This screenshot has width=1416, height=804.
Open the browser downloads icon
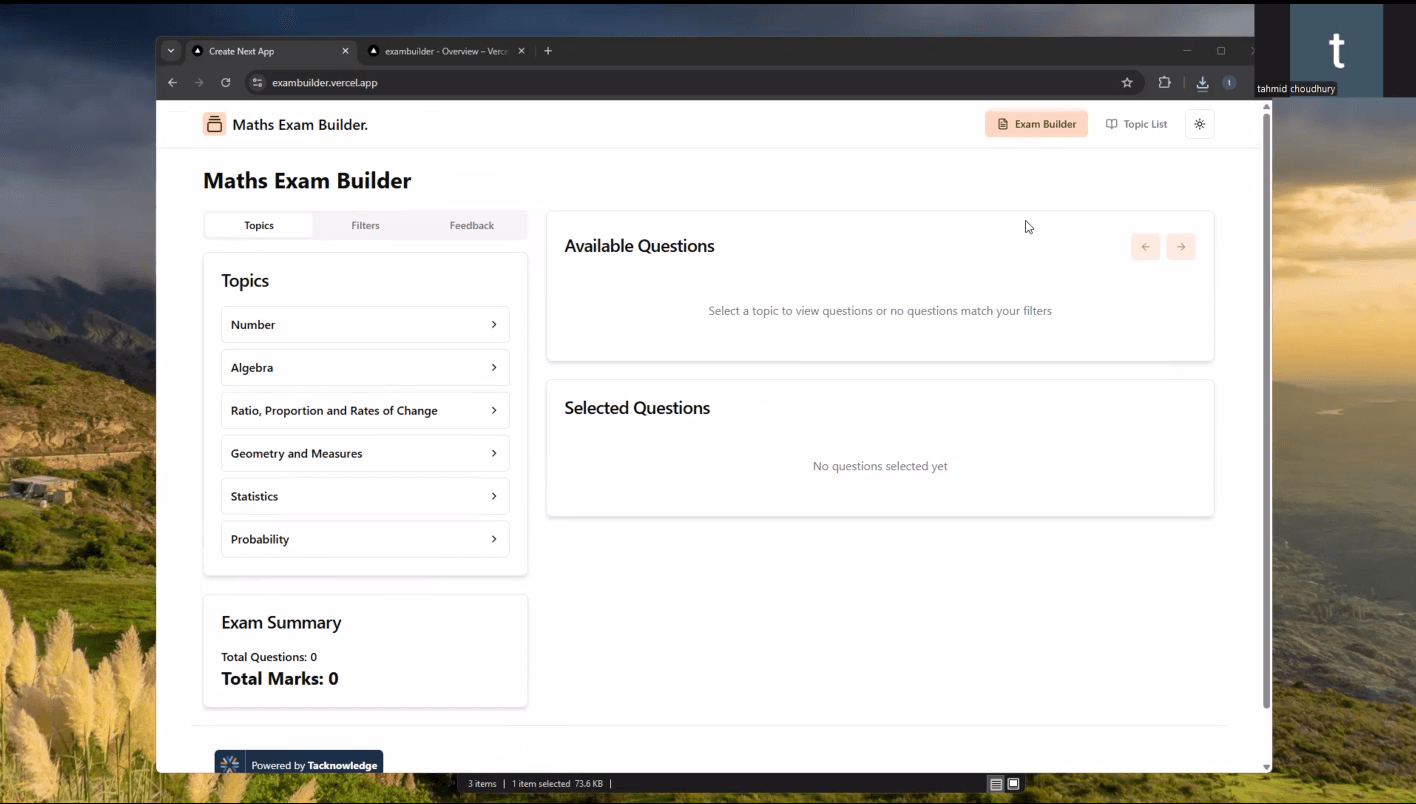click(1202, 83)
